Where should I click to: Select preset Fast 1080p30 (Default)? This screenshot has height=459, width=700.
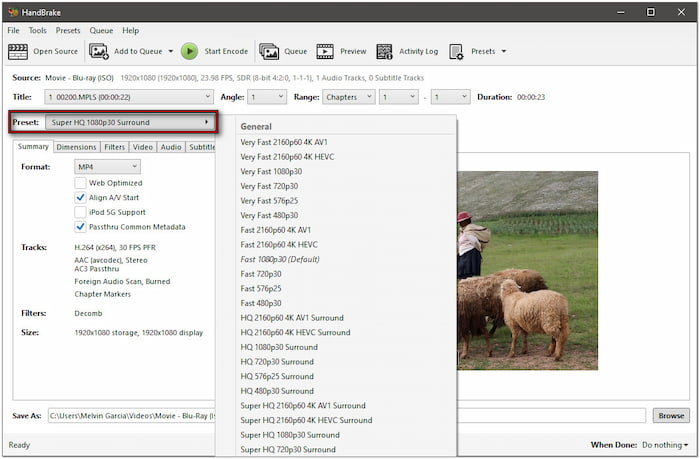point(280,259)
